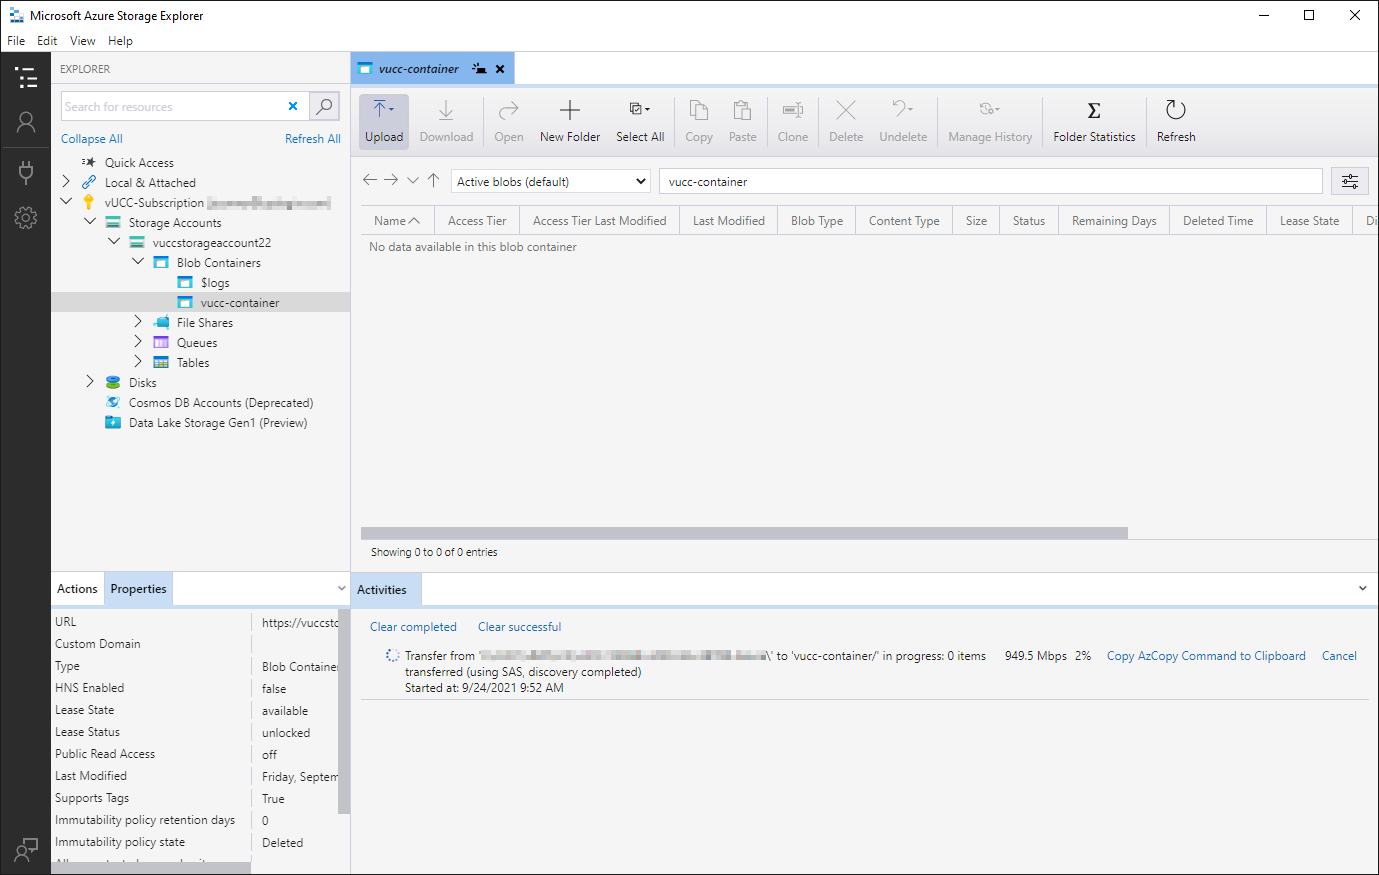This screenshot has height=875, width=1379.
Task: Cancel the in-progress transfer
Action: tap(1339, 656)
